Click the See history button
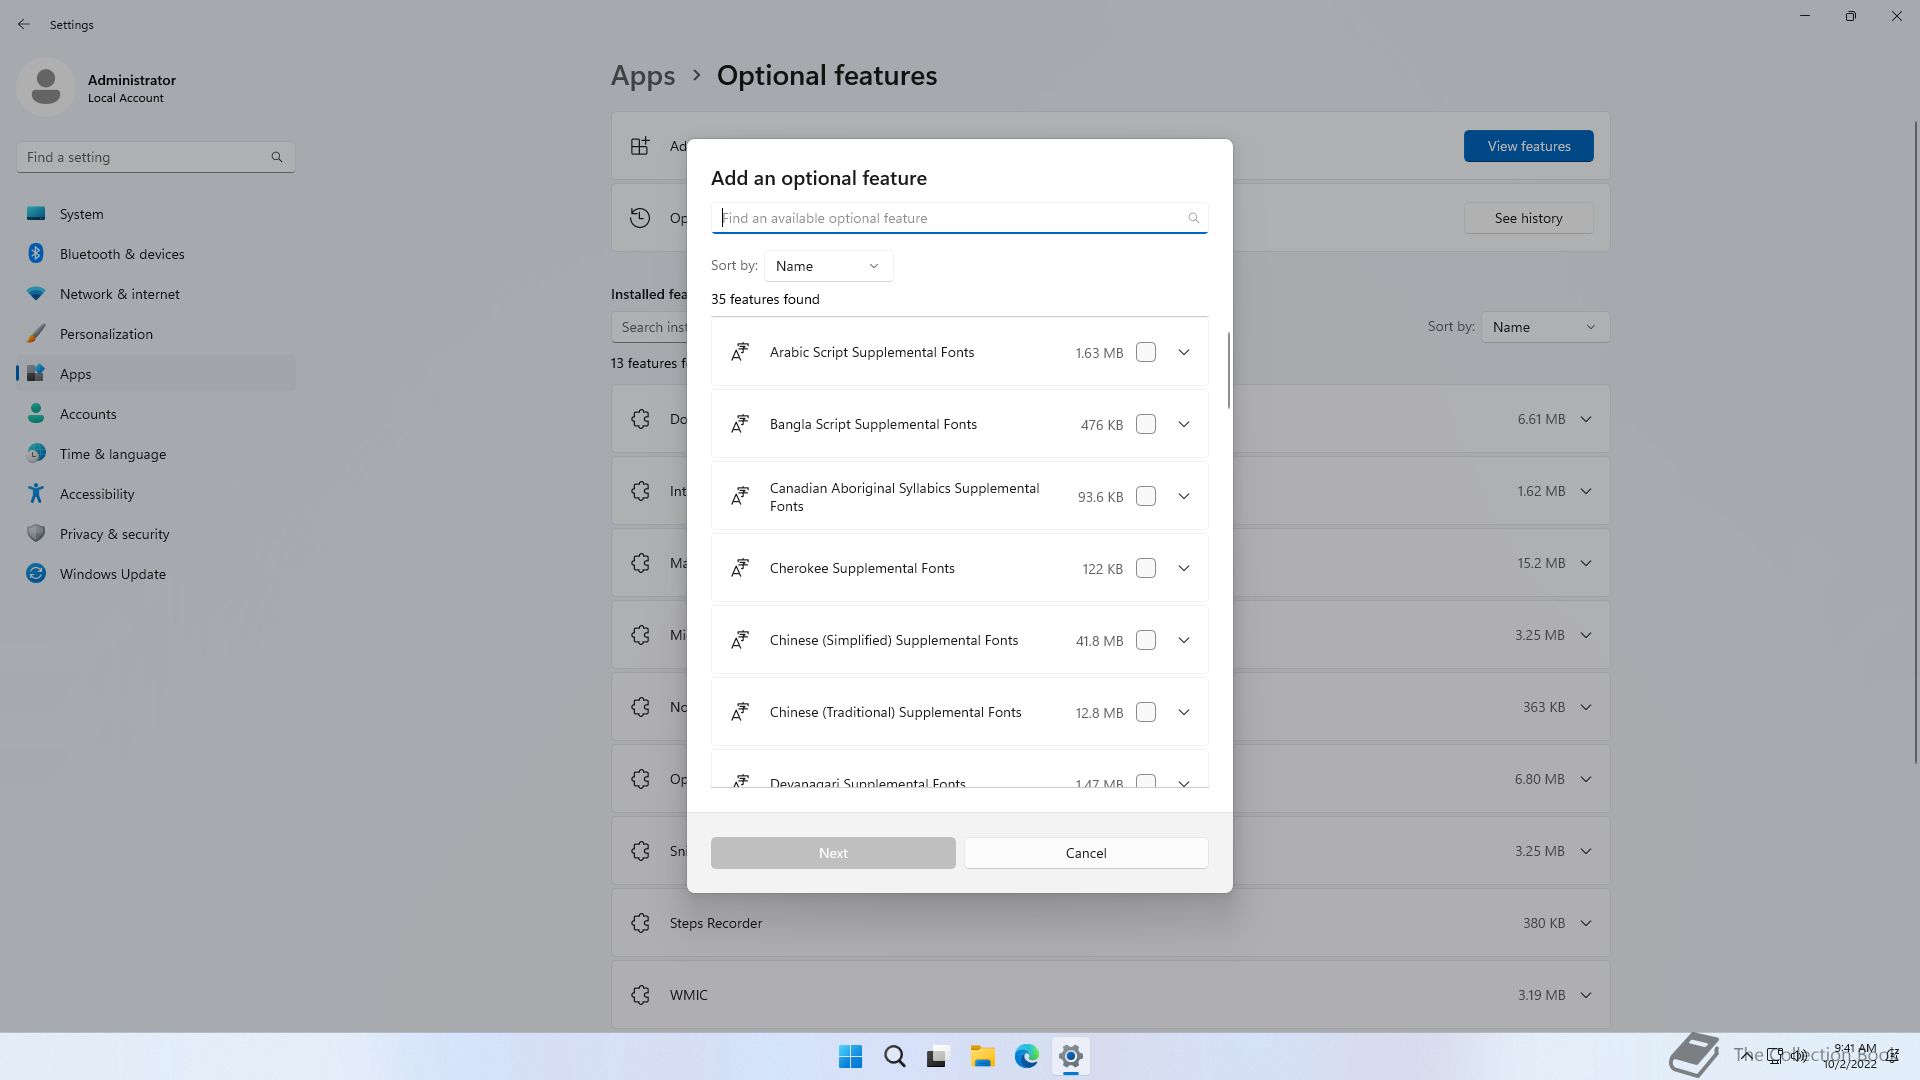 point(1528,218)
